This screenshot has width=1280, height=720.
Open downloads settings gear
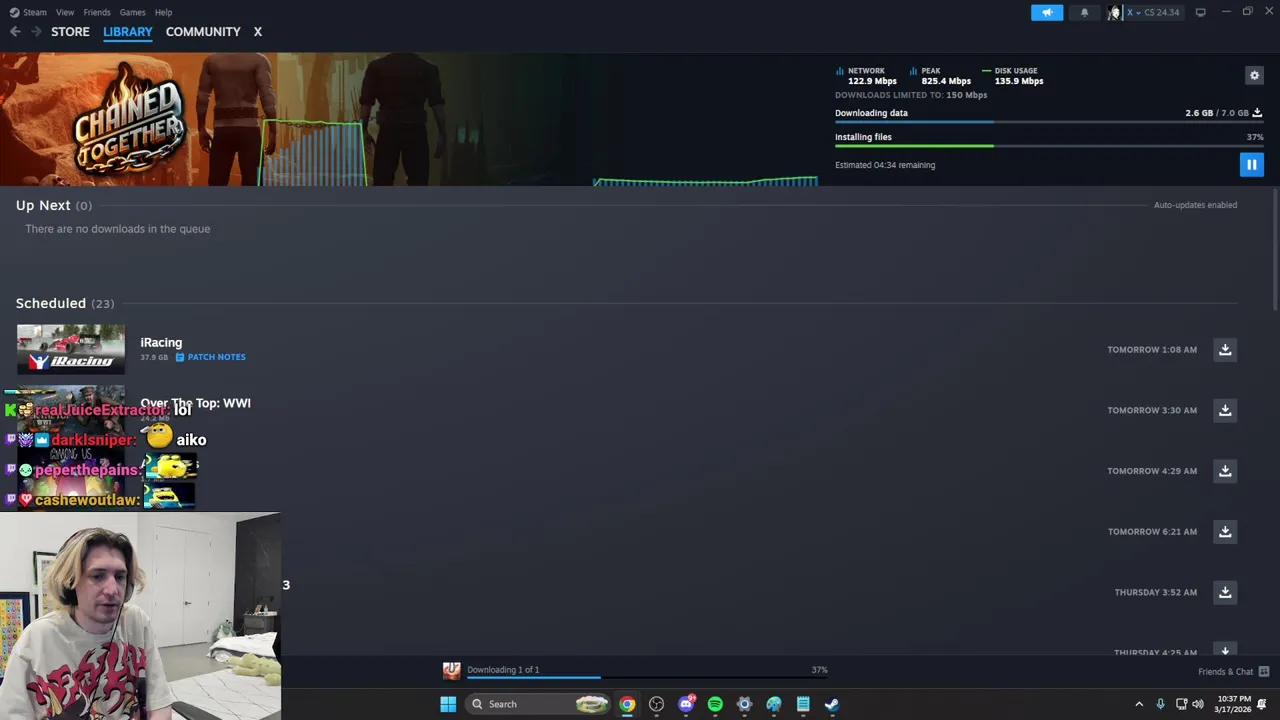click(1254, 75)
